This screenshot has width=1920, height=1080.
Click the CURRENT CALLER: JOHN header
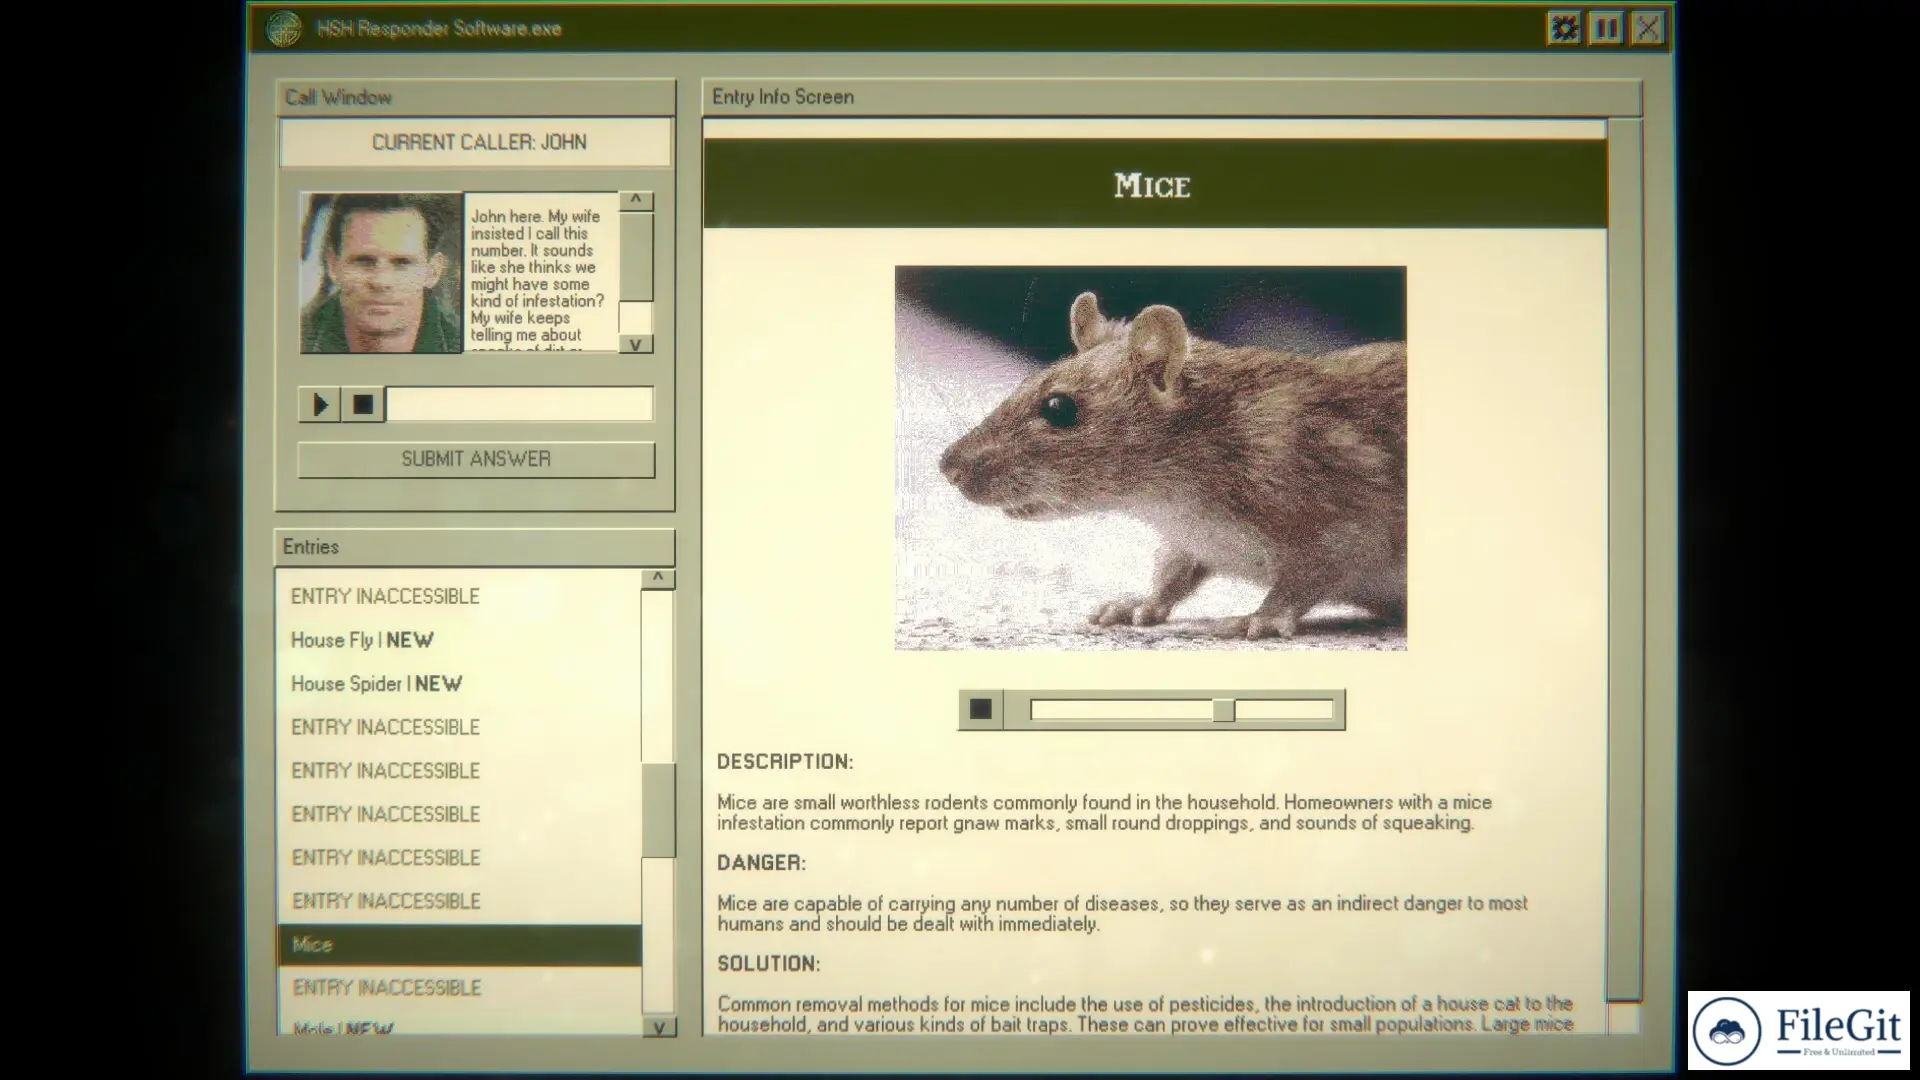pyautogui.click(x=476, y=143)
